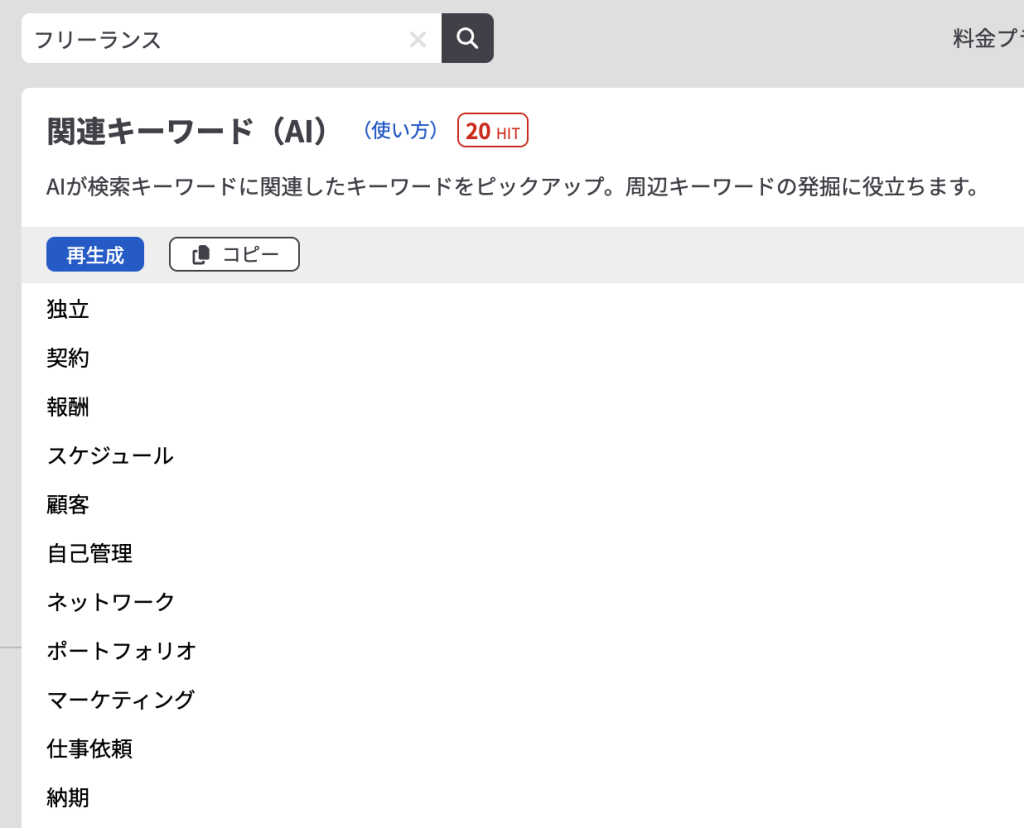Choose the スケジュール keyword

[110, 456]
